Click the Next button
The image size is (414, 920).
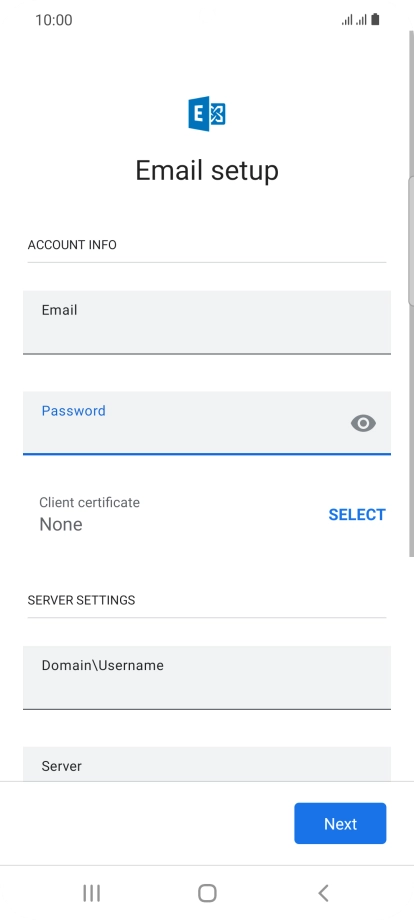[x=340, y=823]
